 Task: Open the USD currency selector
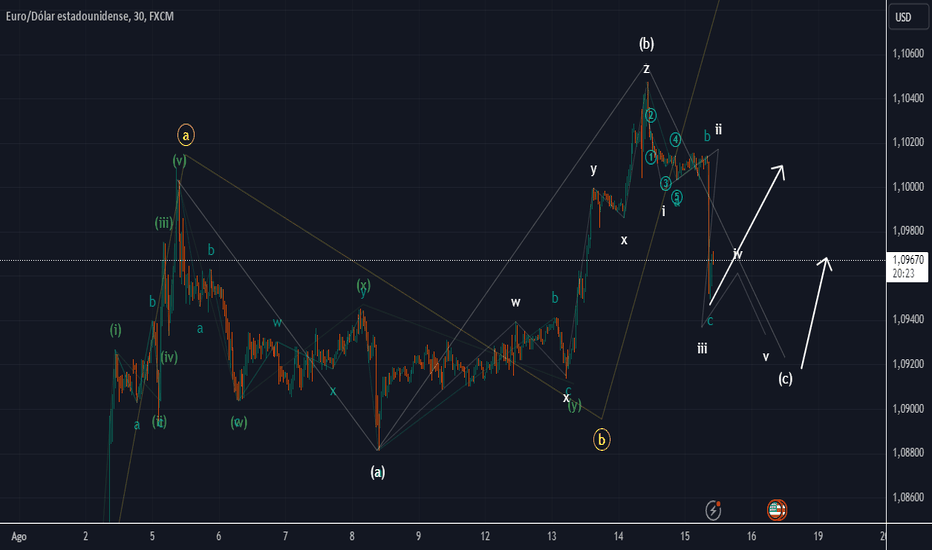coord(908,17)
